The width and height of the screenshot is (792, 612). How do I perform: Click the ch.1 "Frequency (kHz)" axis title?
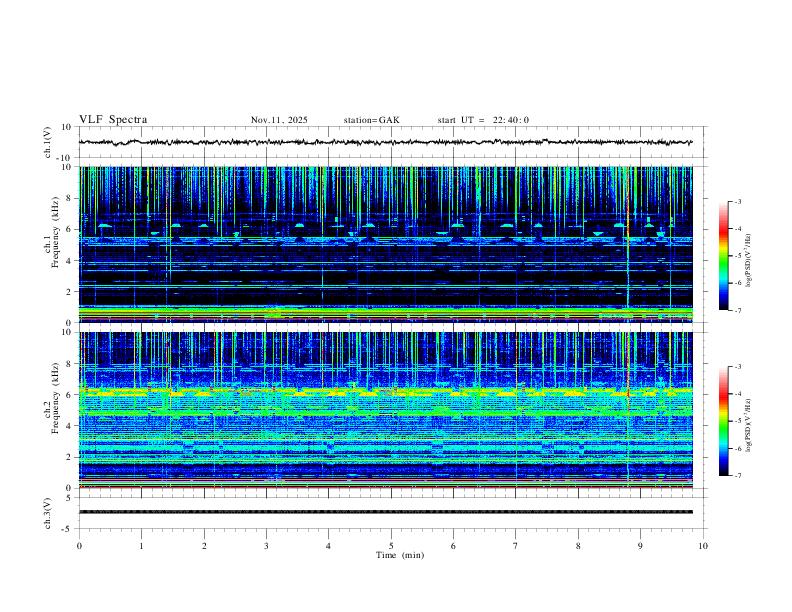coord(55,231)
